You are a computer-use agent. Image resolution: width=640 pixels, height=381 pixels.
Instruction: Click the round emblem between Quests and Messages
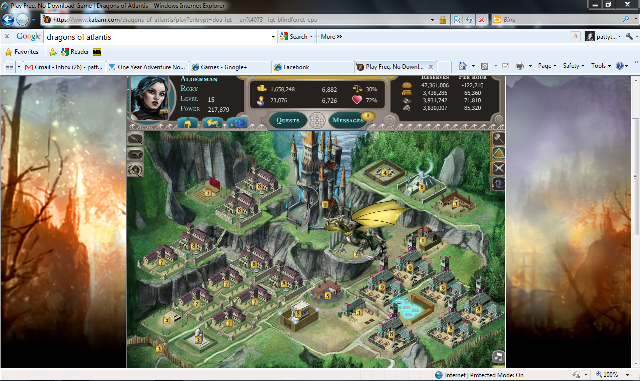[x=317, y=120]
